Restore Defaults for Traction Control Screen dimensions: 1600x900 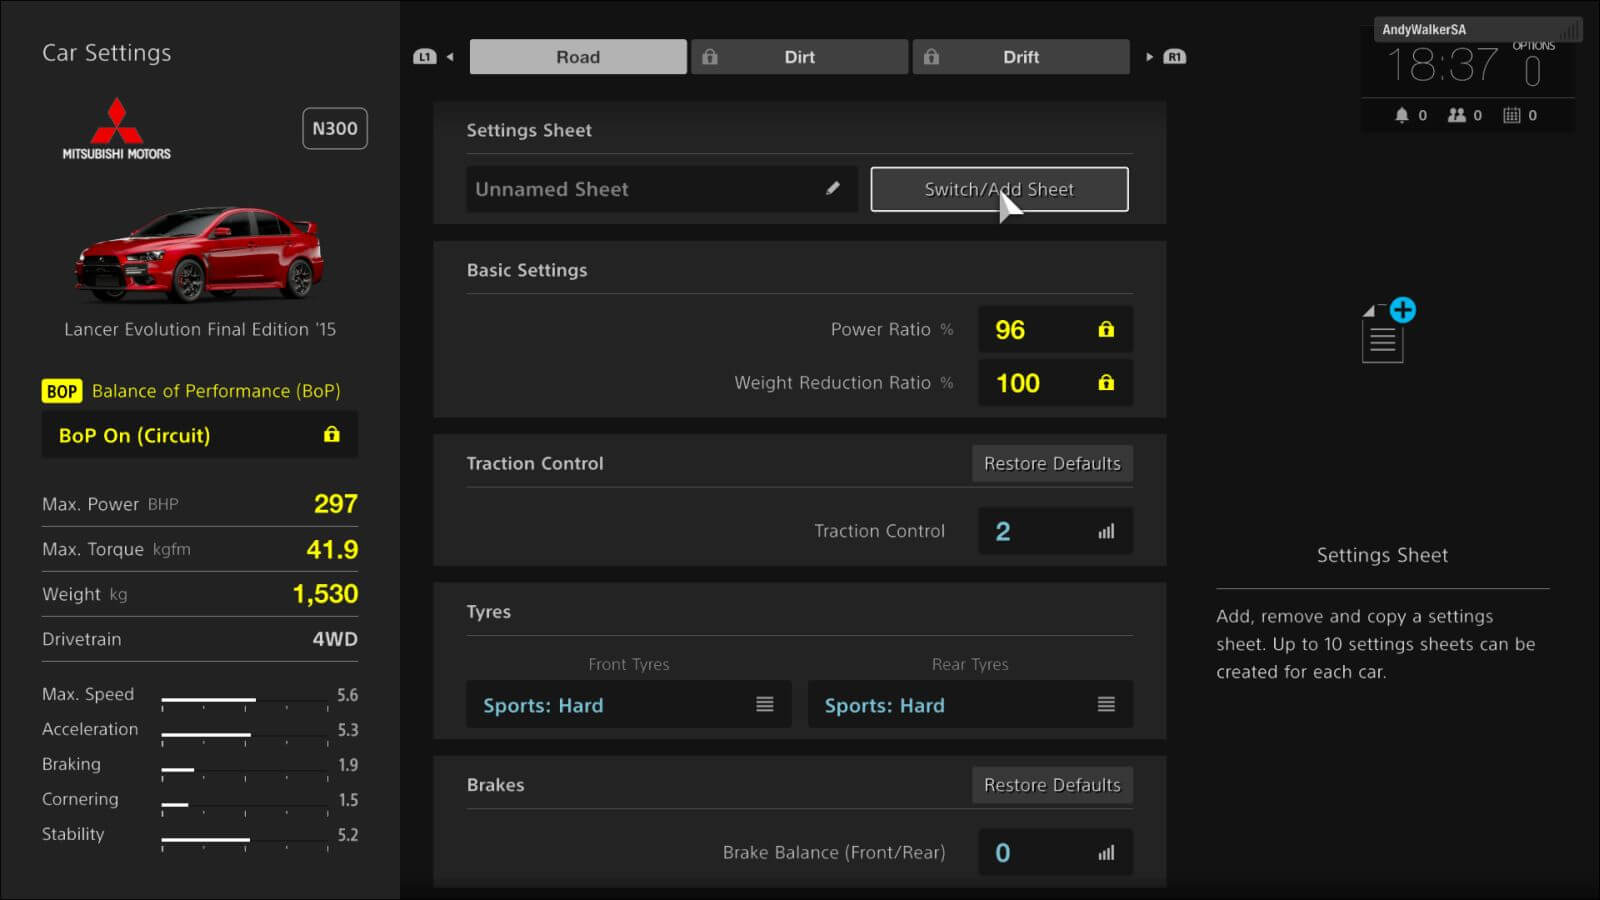point(1052,463)
